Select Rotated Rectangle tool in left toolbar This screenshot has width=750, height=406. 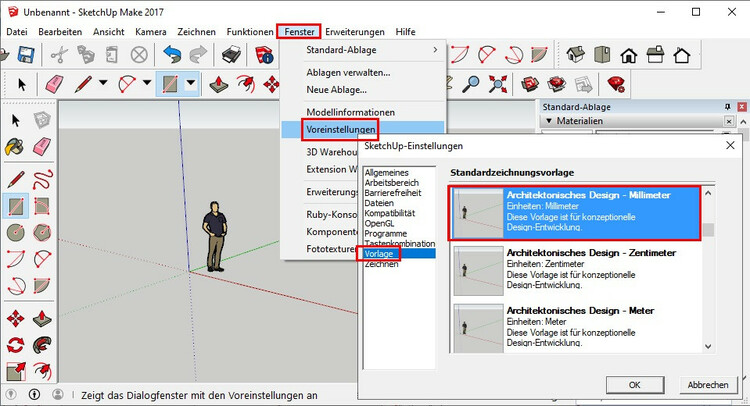42,206
